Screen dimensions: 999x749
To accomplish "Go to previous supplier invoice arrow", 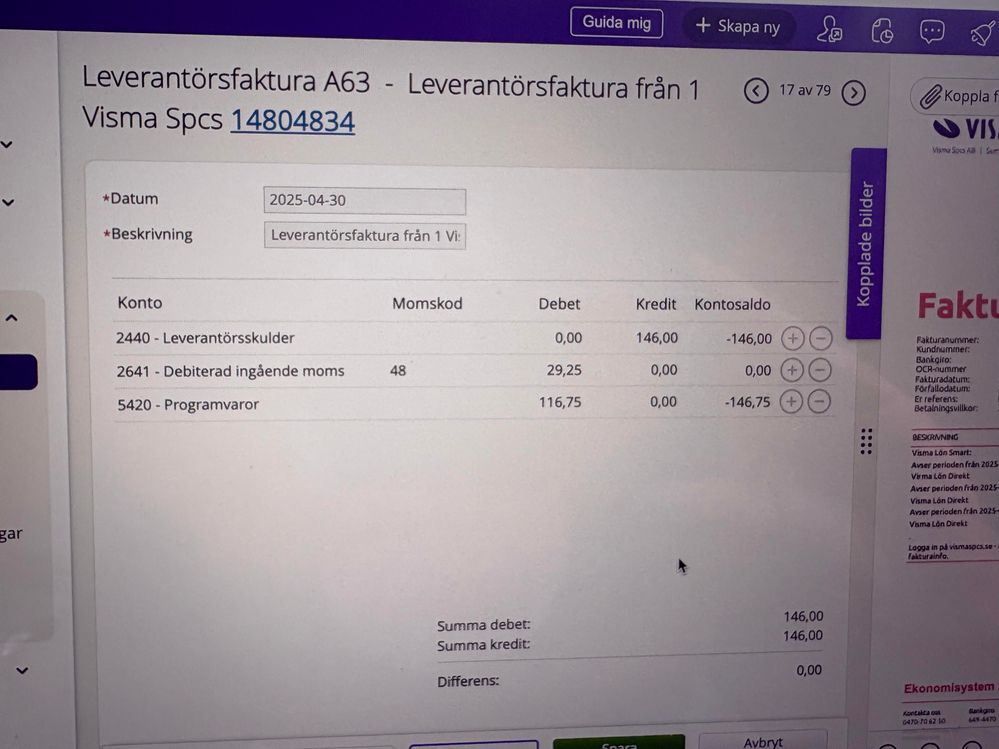I will (756, 92).
